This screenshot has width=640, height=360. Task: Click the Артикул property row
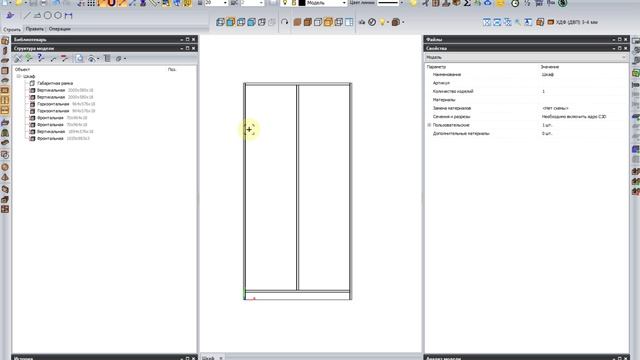tap(527, 83)
